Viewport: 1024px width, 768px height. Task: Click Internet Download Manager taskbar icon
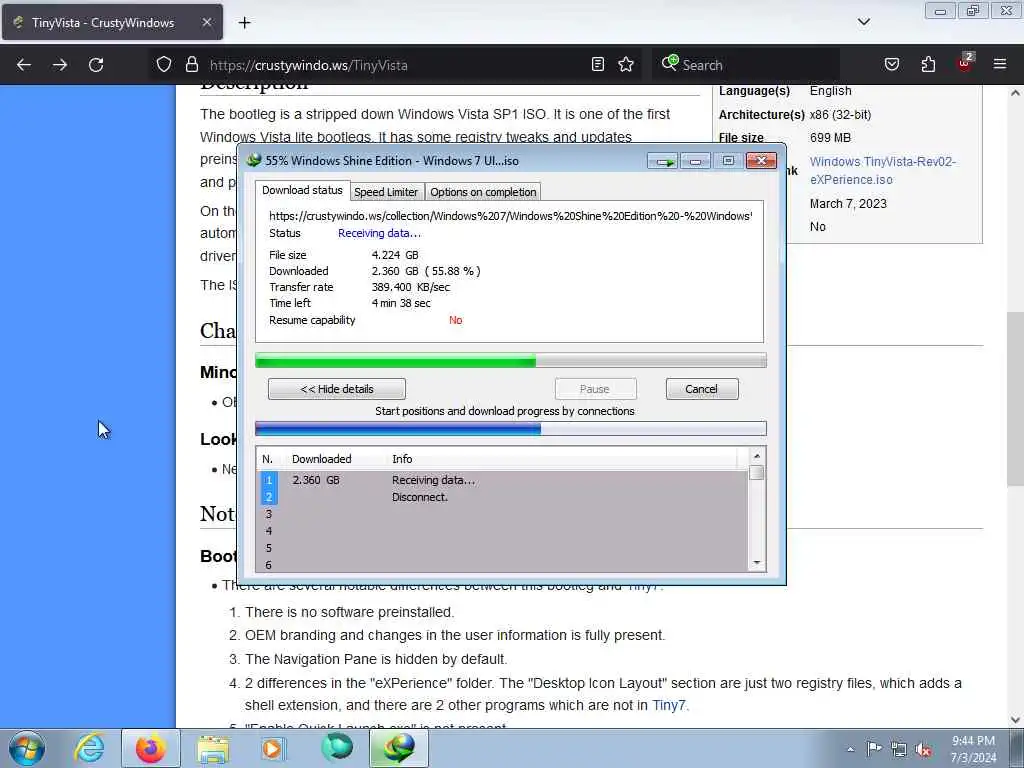[399, 748]
